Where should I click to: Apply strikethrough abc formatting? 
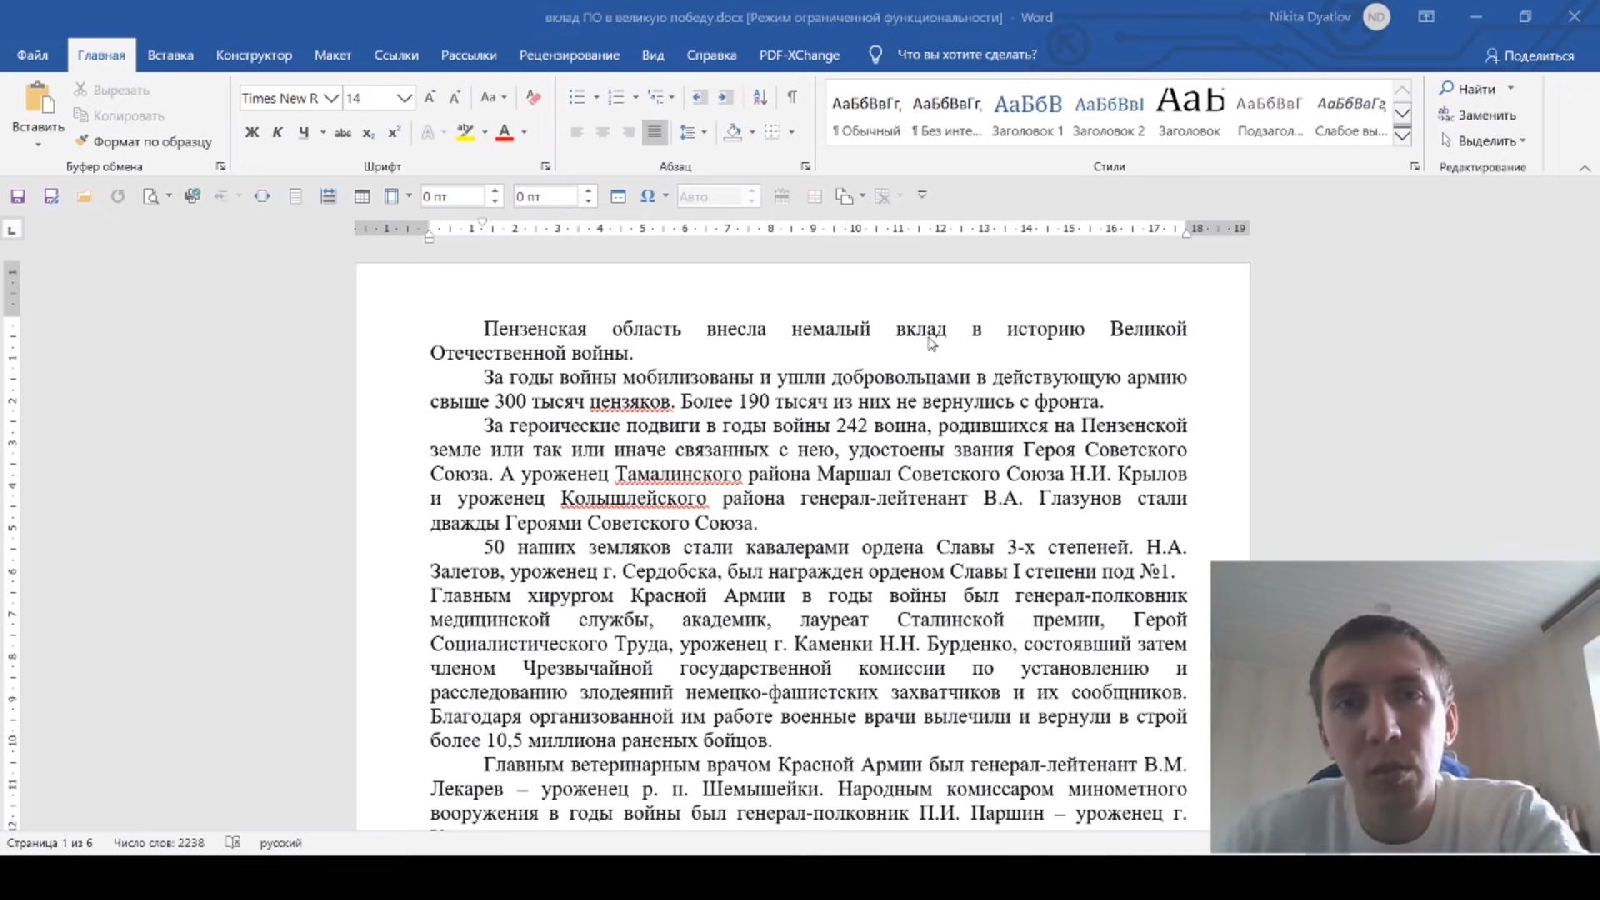click(342, 132)
